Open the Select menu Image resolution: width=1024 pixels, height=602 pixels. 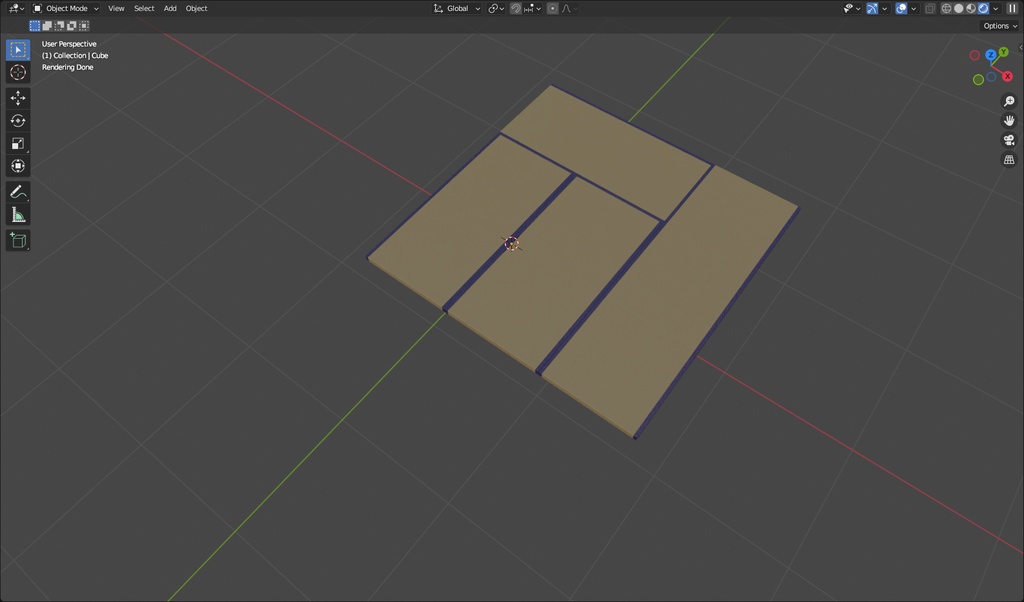[144, 8]
